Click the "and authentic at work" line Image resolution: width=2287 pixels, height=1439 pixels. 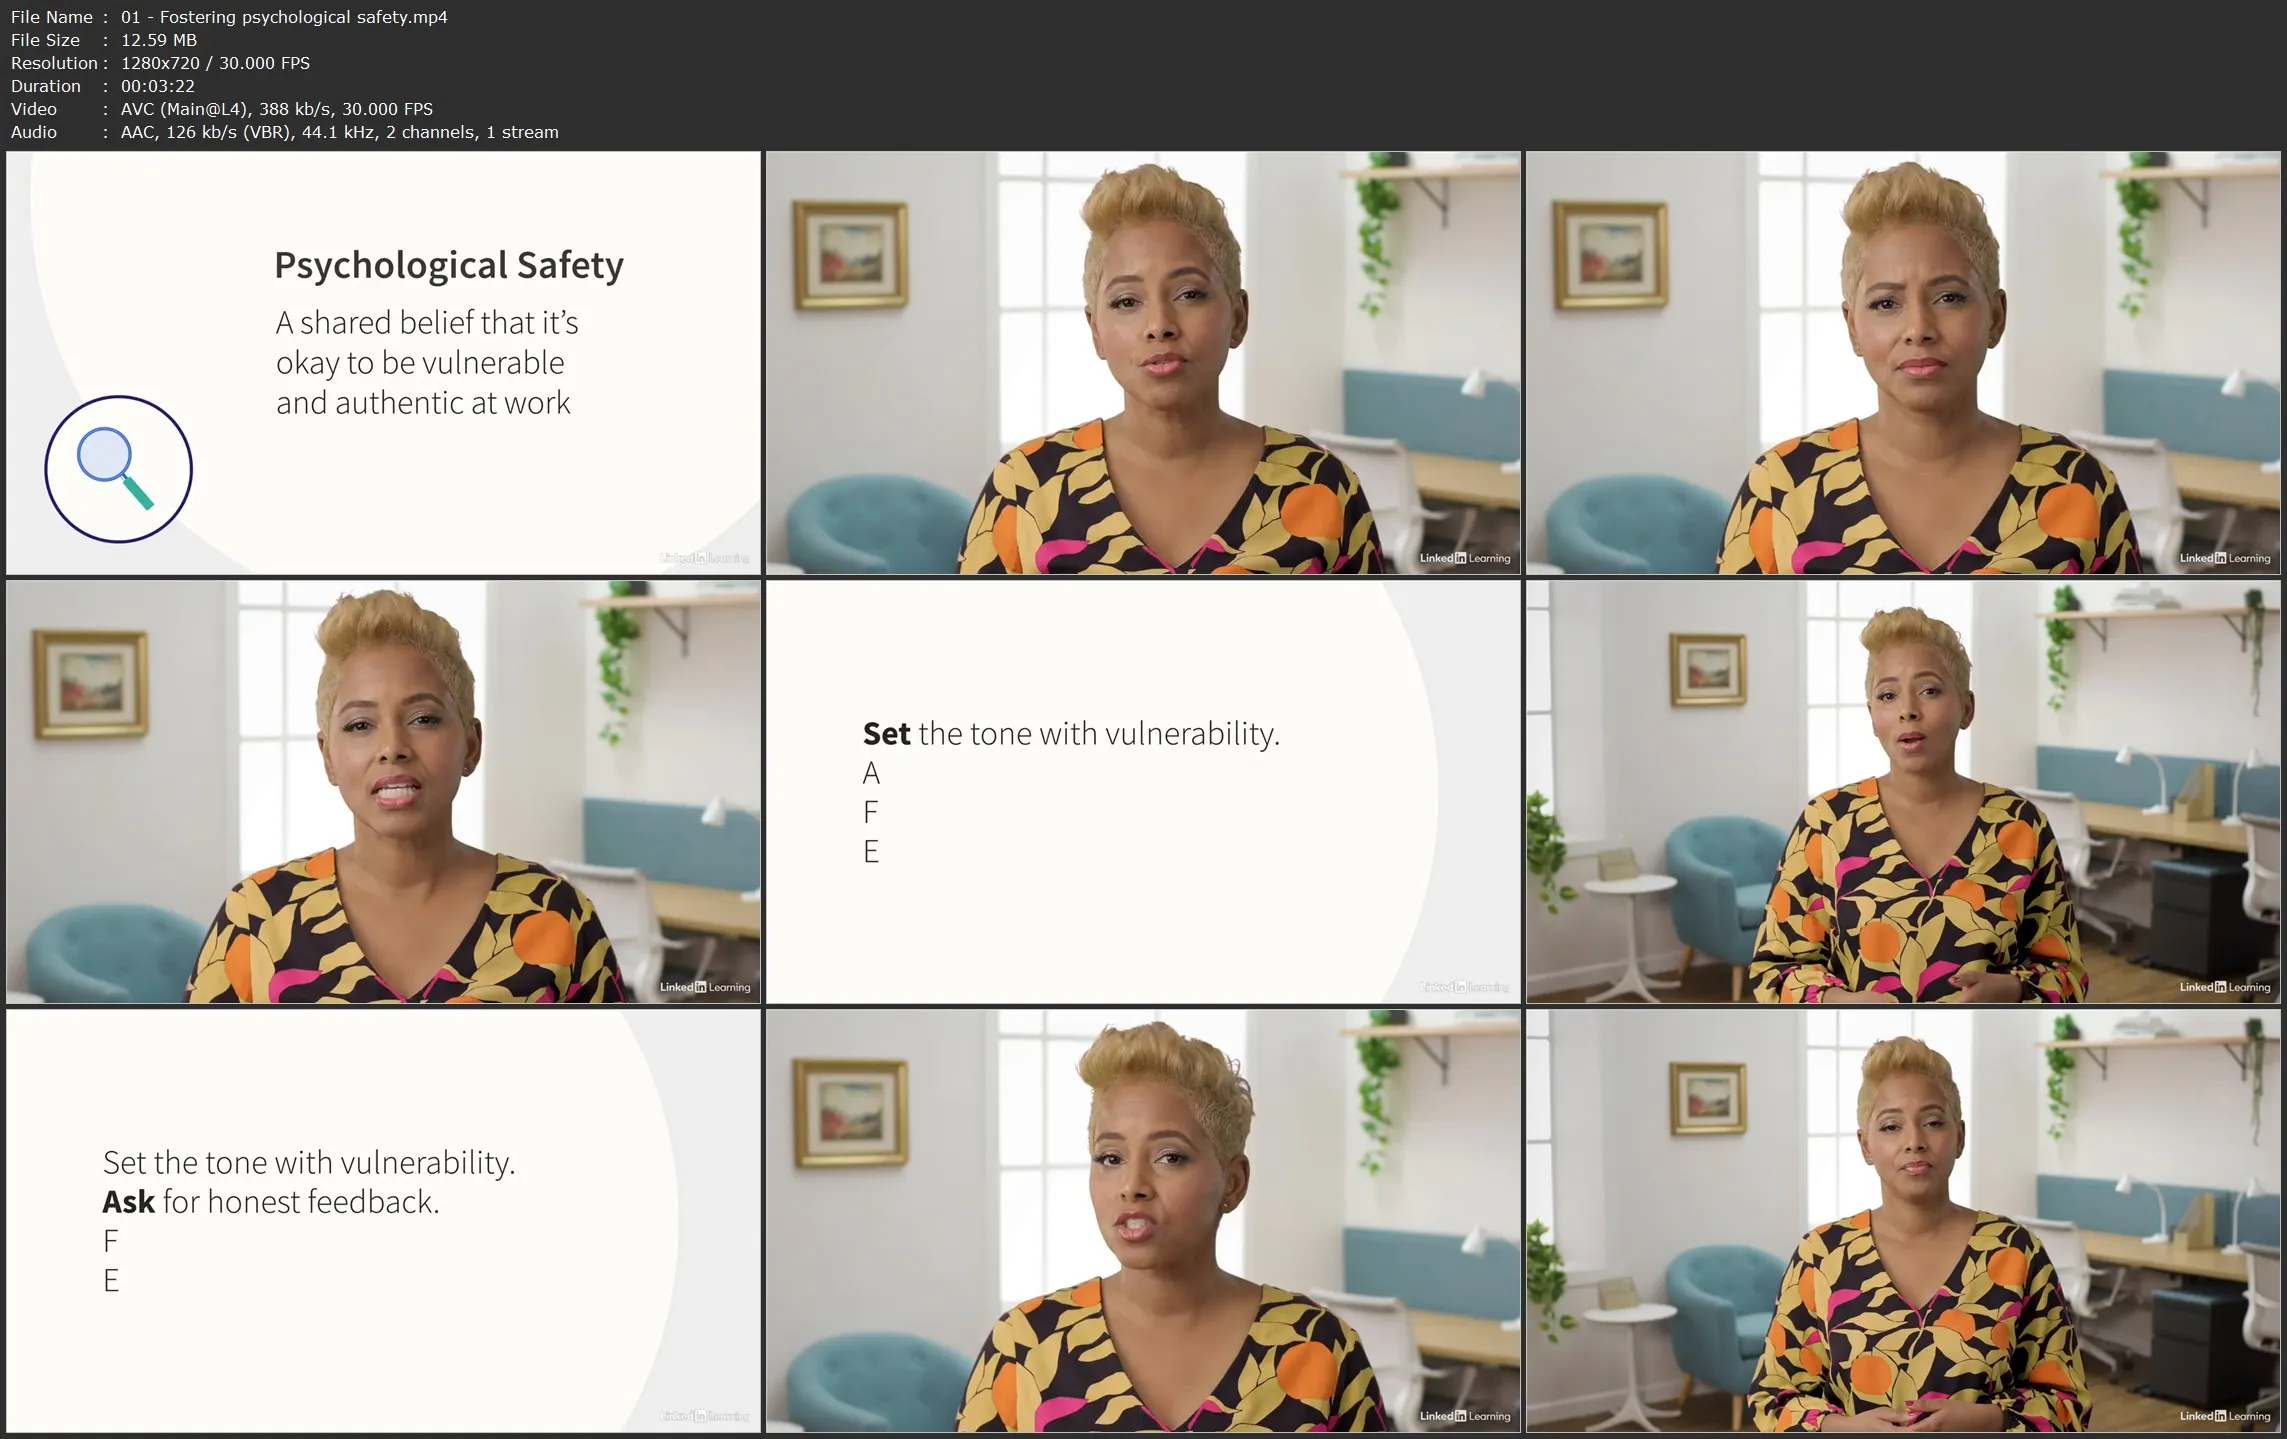point(423,403)
